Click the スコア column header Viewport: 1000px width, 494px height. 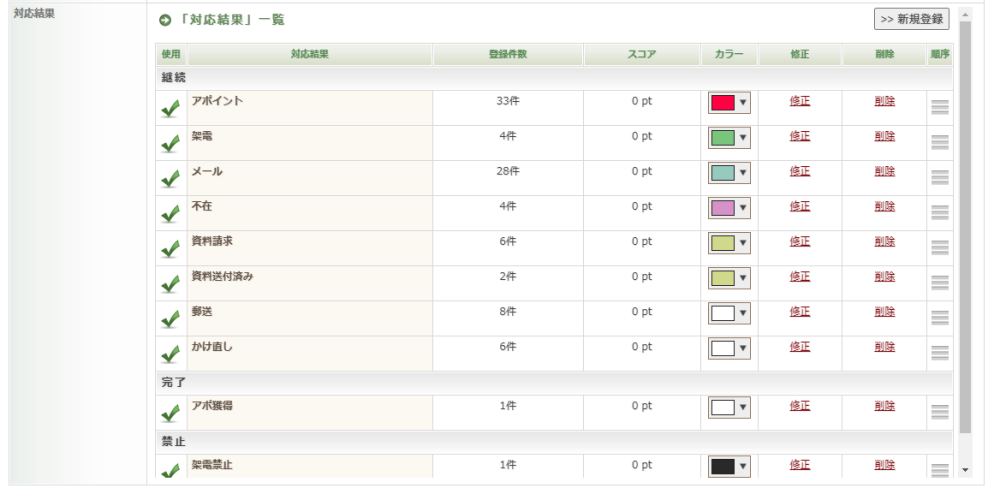[641, 55]
